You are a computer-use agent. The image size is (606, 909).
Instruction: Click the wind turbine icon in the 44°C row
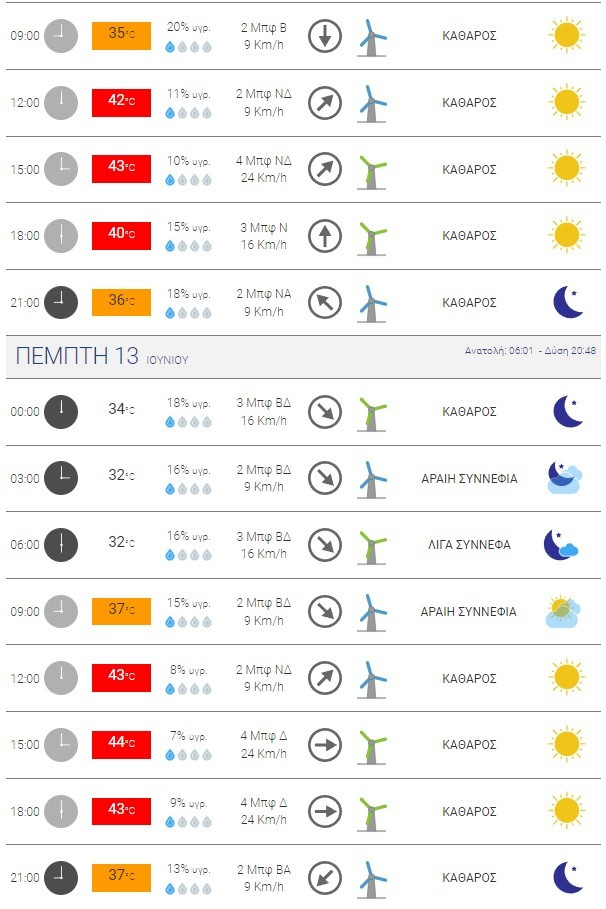tap(373, 745)
